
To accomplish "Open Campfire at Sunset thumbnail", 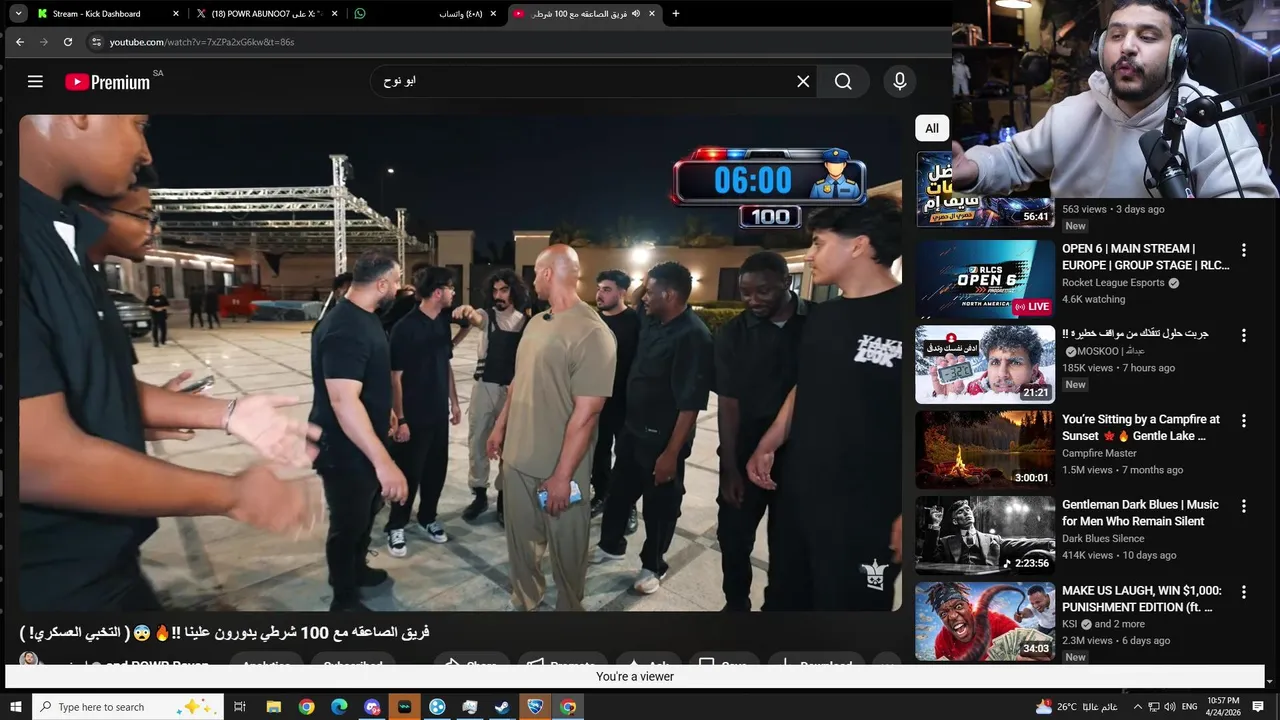I will tap(985, 450).
